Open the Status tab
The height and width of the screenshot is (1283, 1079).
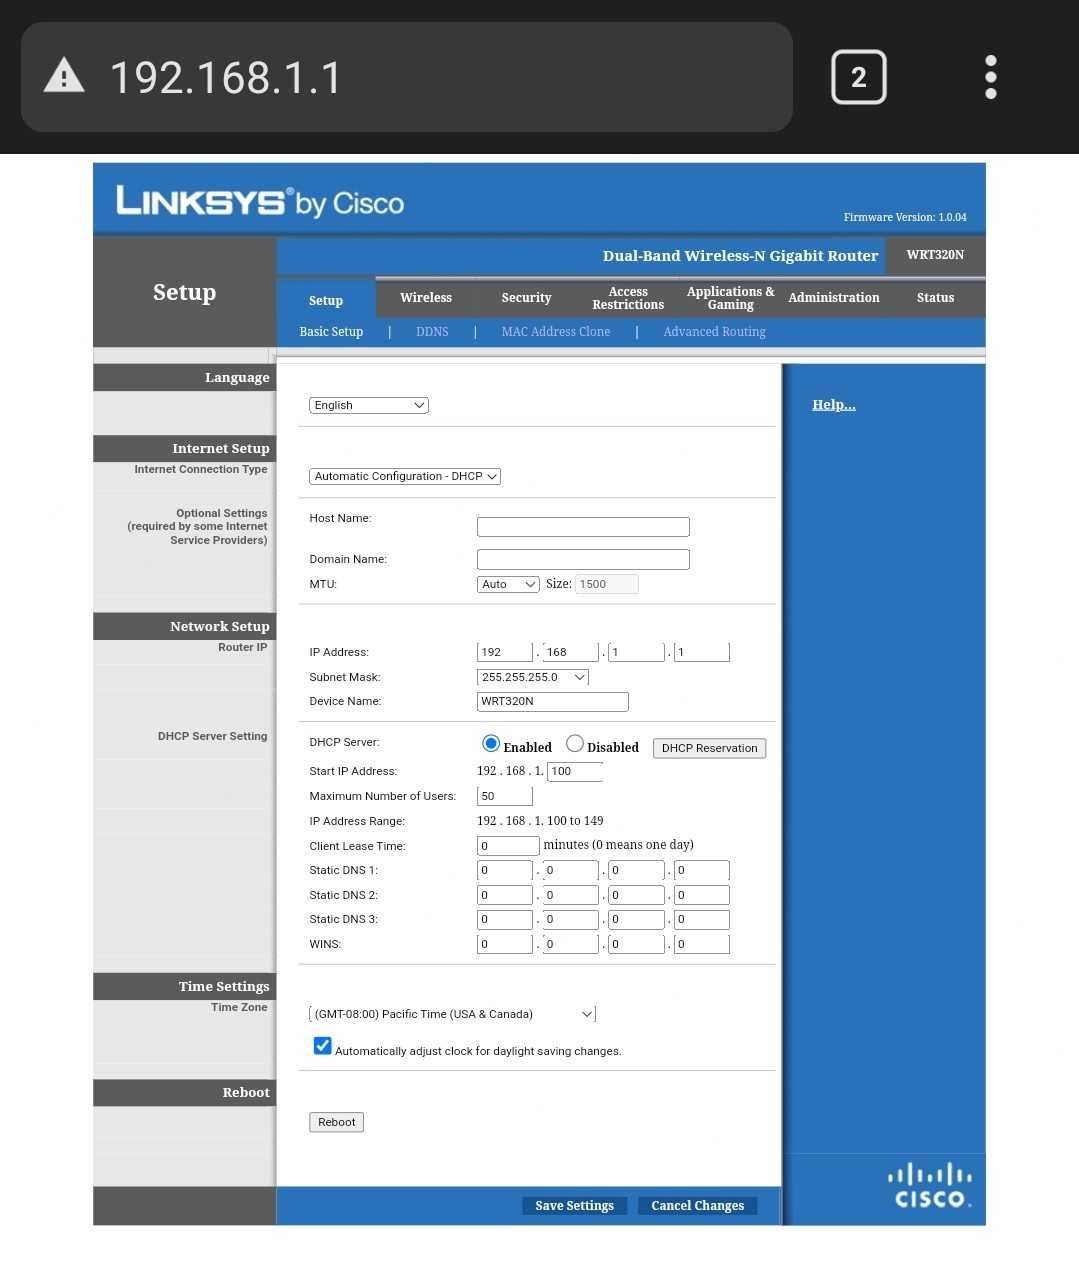click(x=935, y=298)
